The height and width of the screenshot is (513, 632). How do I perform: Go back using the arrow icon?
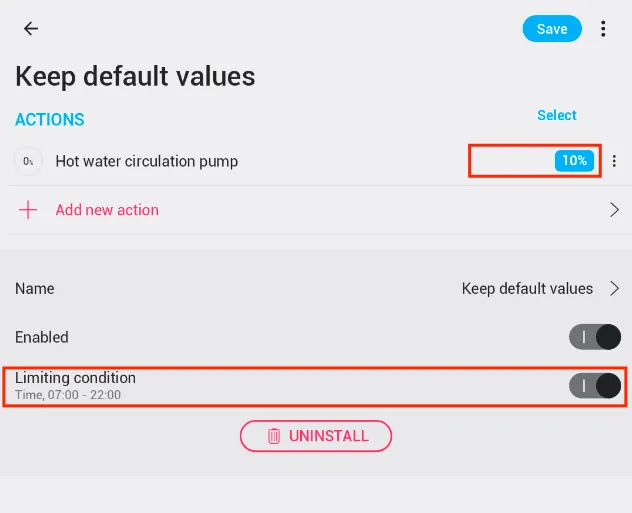click(31, 29)
